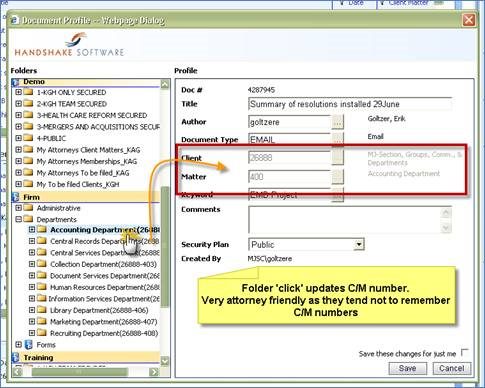Click into the Document Type field
This screenshot has height=388, width=485.
[x=290, y=139]
